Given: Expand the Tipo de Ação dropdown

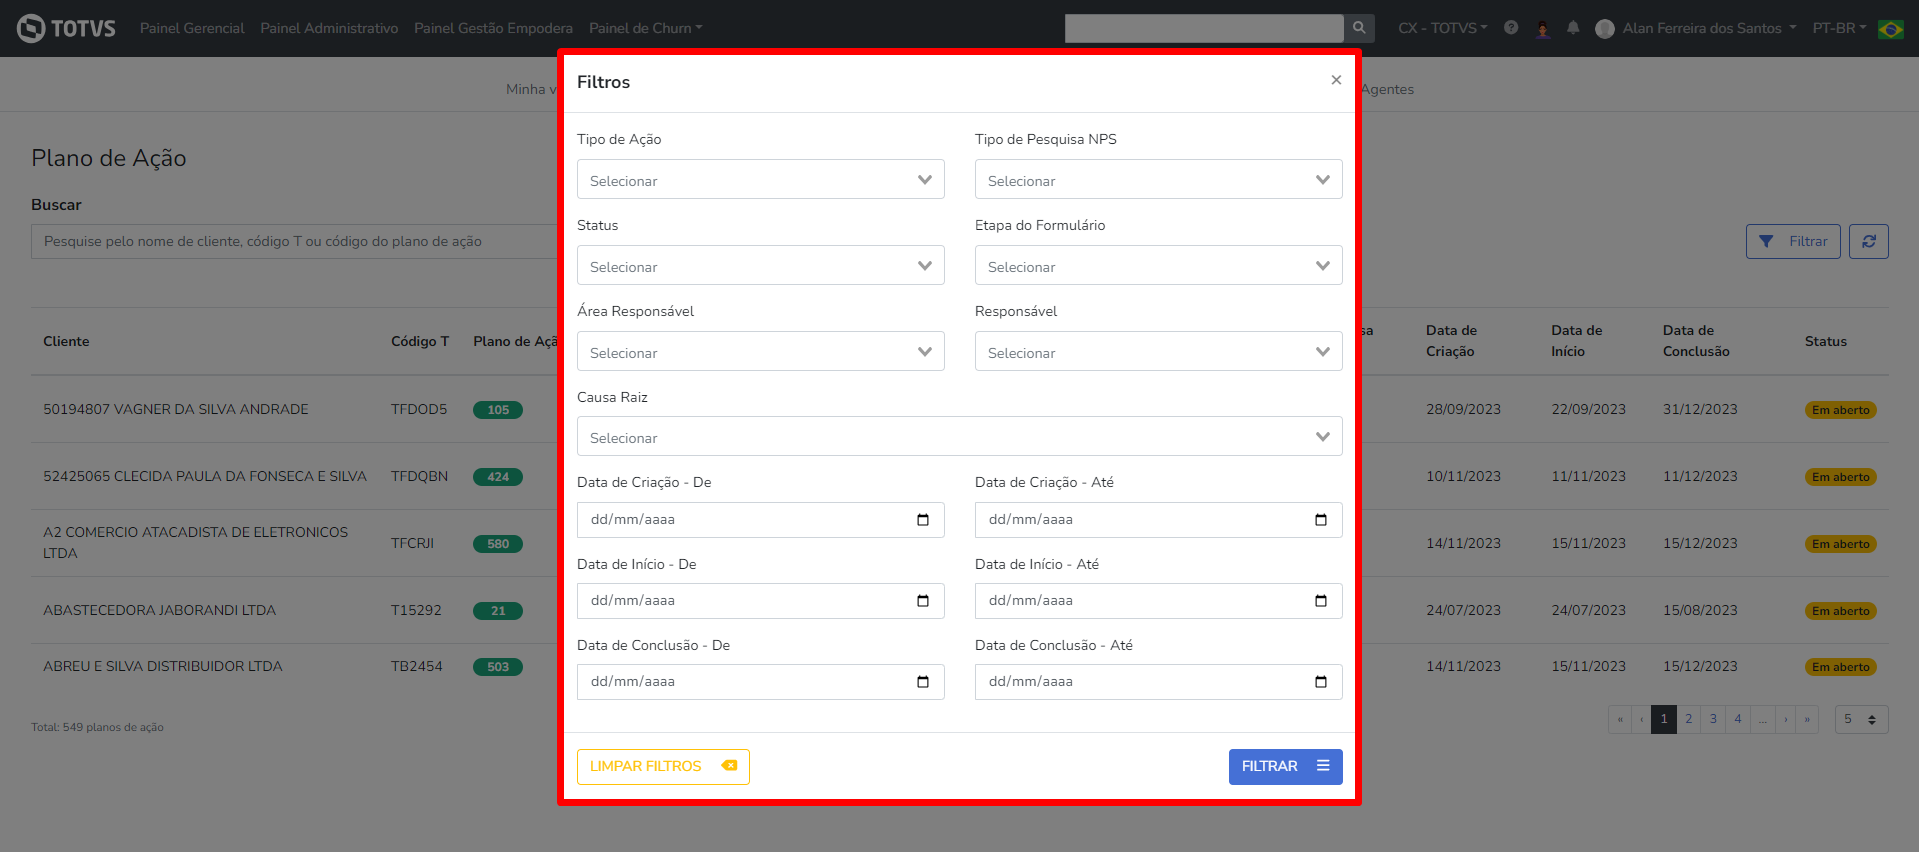Looking at the screenshot, I should (760, 180).
